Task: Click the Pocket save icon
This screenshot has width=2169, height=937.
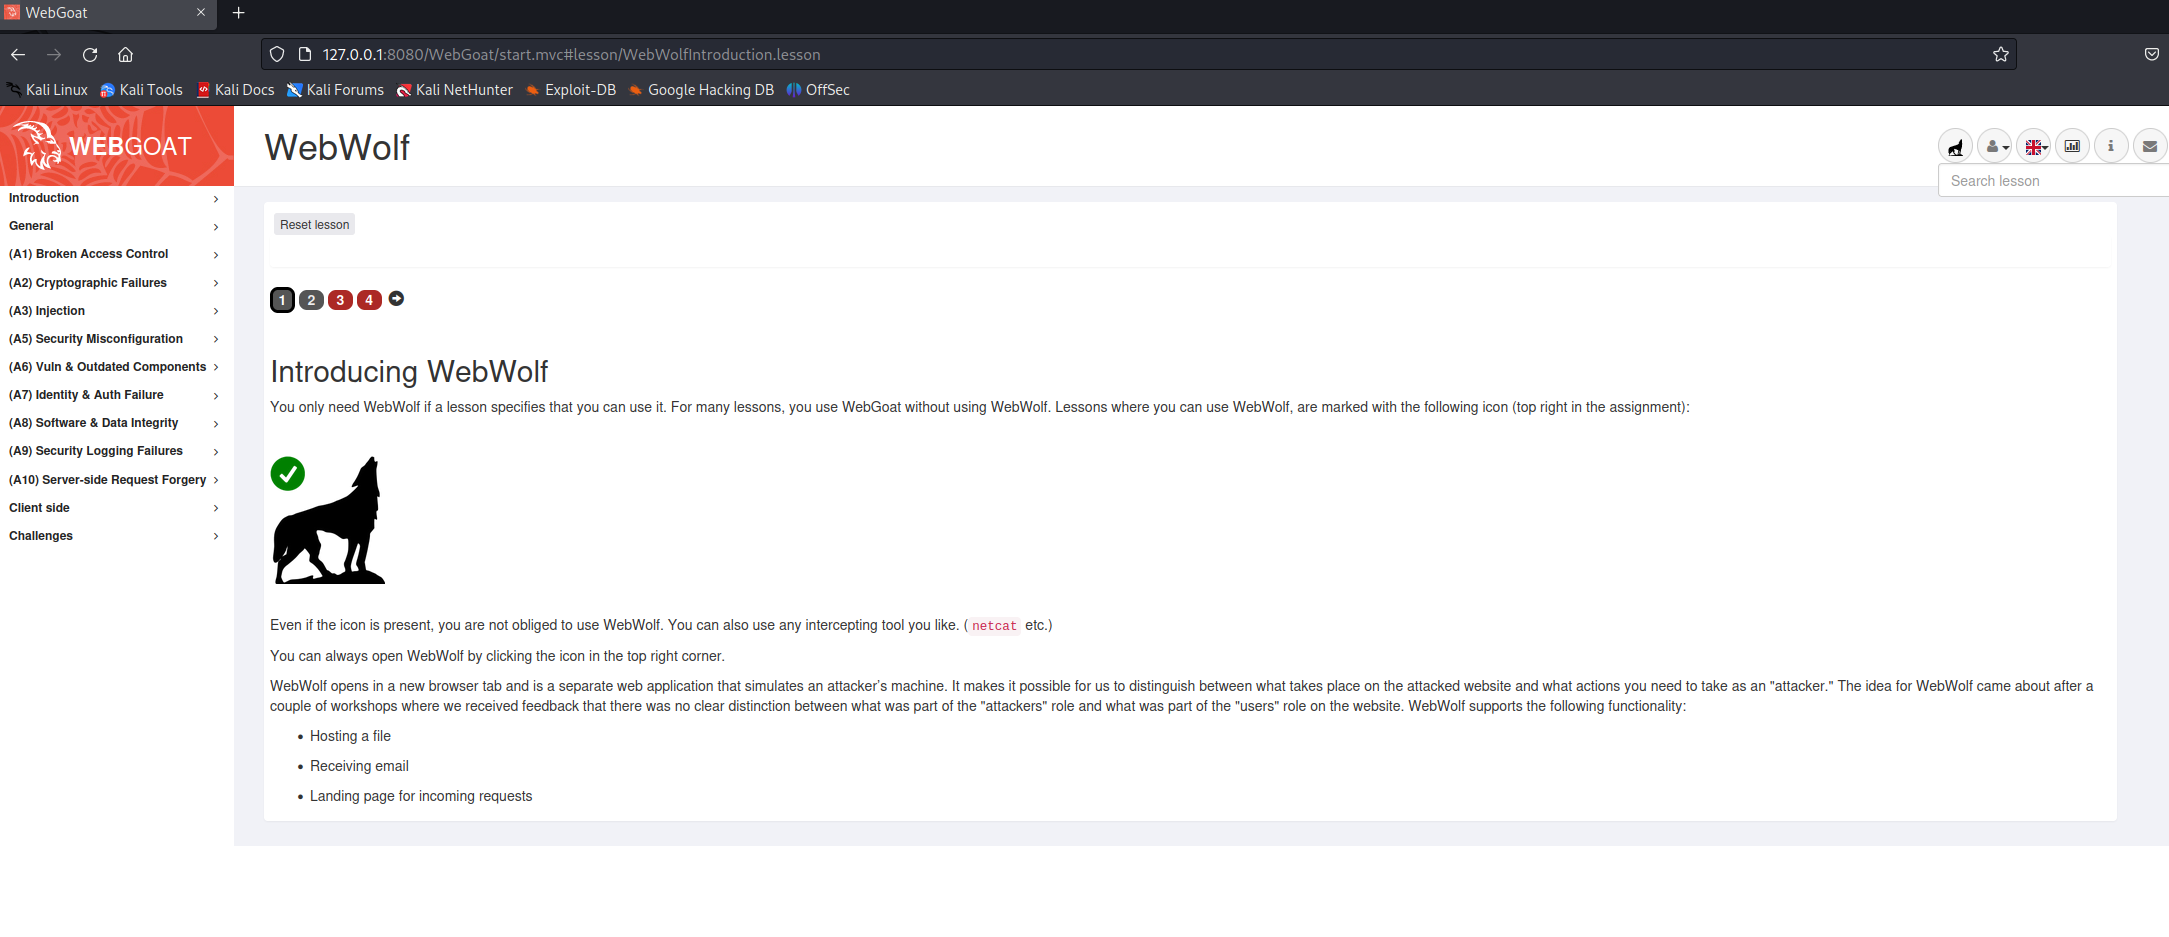Action: (x=2152, y=54)
